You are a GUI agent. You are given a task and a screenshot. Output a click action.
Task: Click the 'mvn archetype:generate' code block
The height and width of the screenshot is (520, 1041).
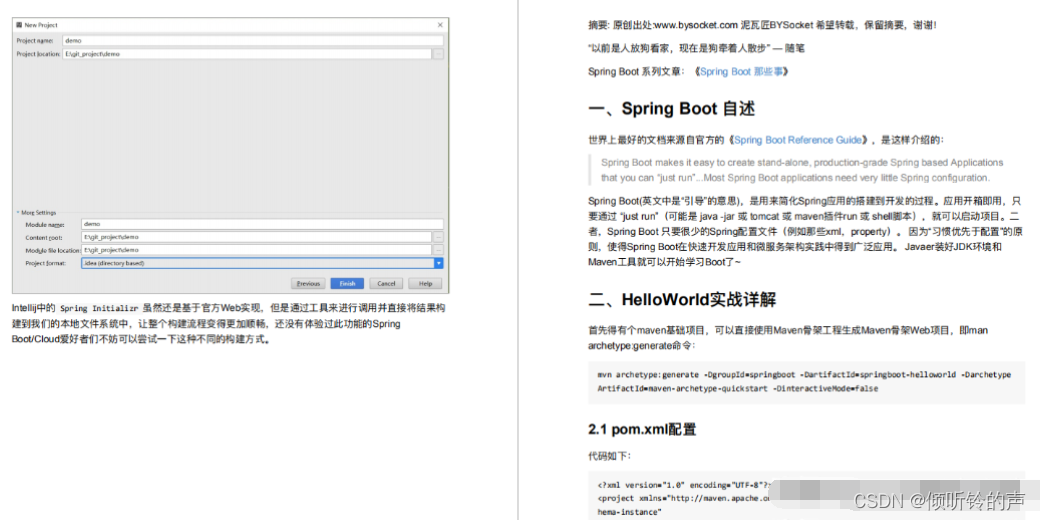[x=807, y=382]
